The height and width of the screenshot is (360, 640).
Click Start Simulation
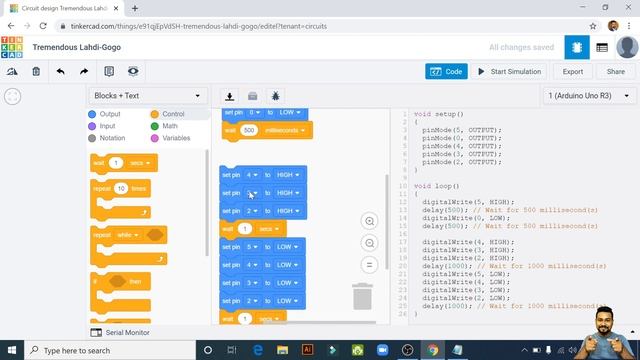pyautogui.click(x=509, y=71)
